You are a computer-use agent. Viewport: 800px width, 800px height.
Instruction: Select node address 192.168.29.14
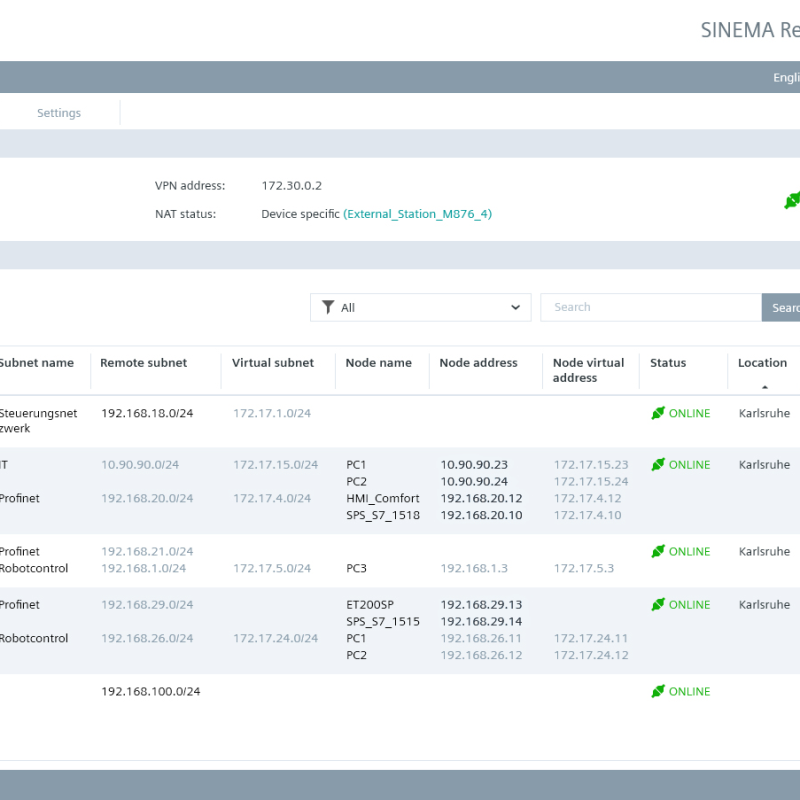coord(481,621)
